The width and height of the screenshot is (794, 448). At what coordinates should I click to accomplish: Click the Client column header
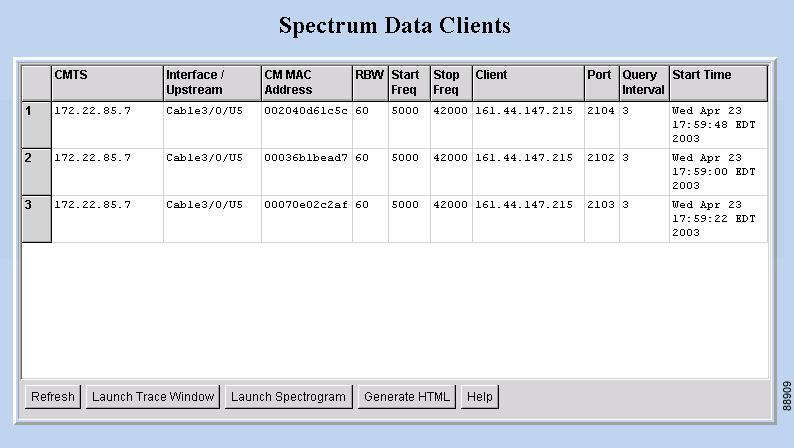[x=528, y=83]
